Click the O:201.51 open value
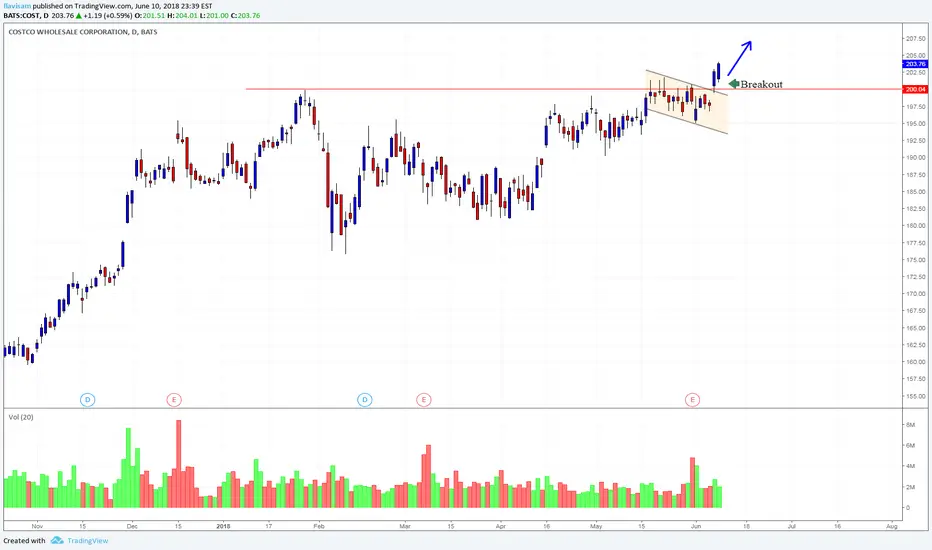 [x=150, y=15]
